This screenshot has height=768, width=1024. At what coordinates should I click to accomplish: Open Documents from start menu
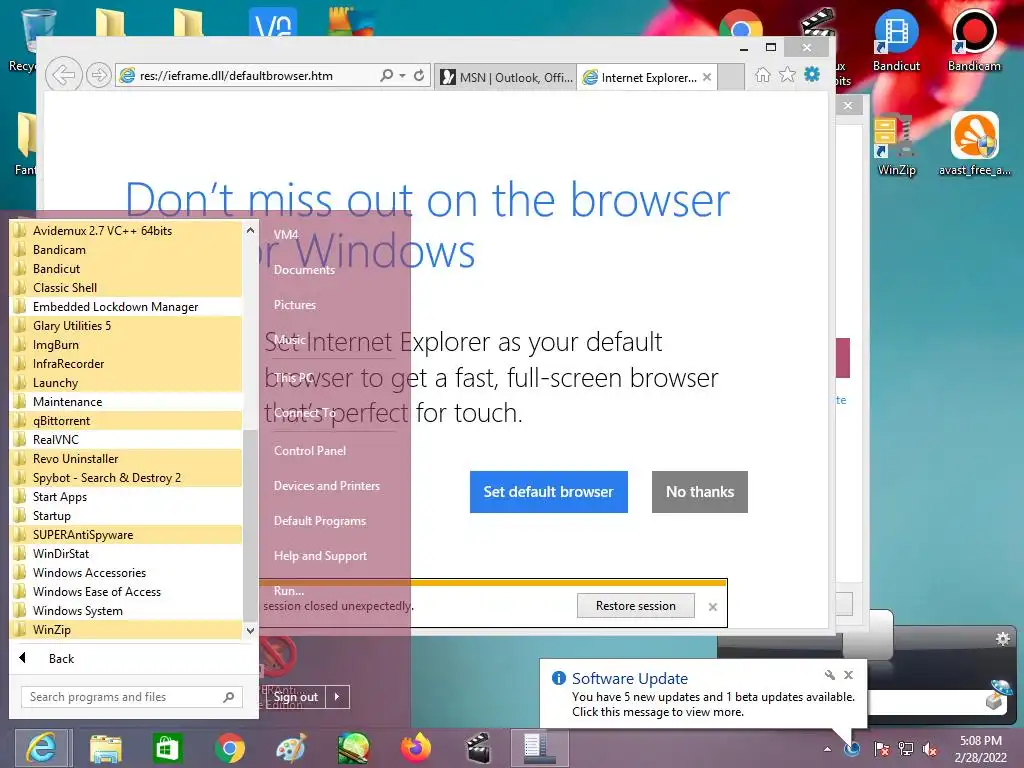pyautogui.click(x=304, y=270)
